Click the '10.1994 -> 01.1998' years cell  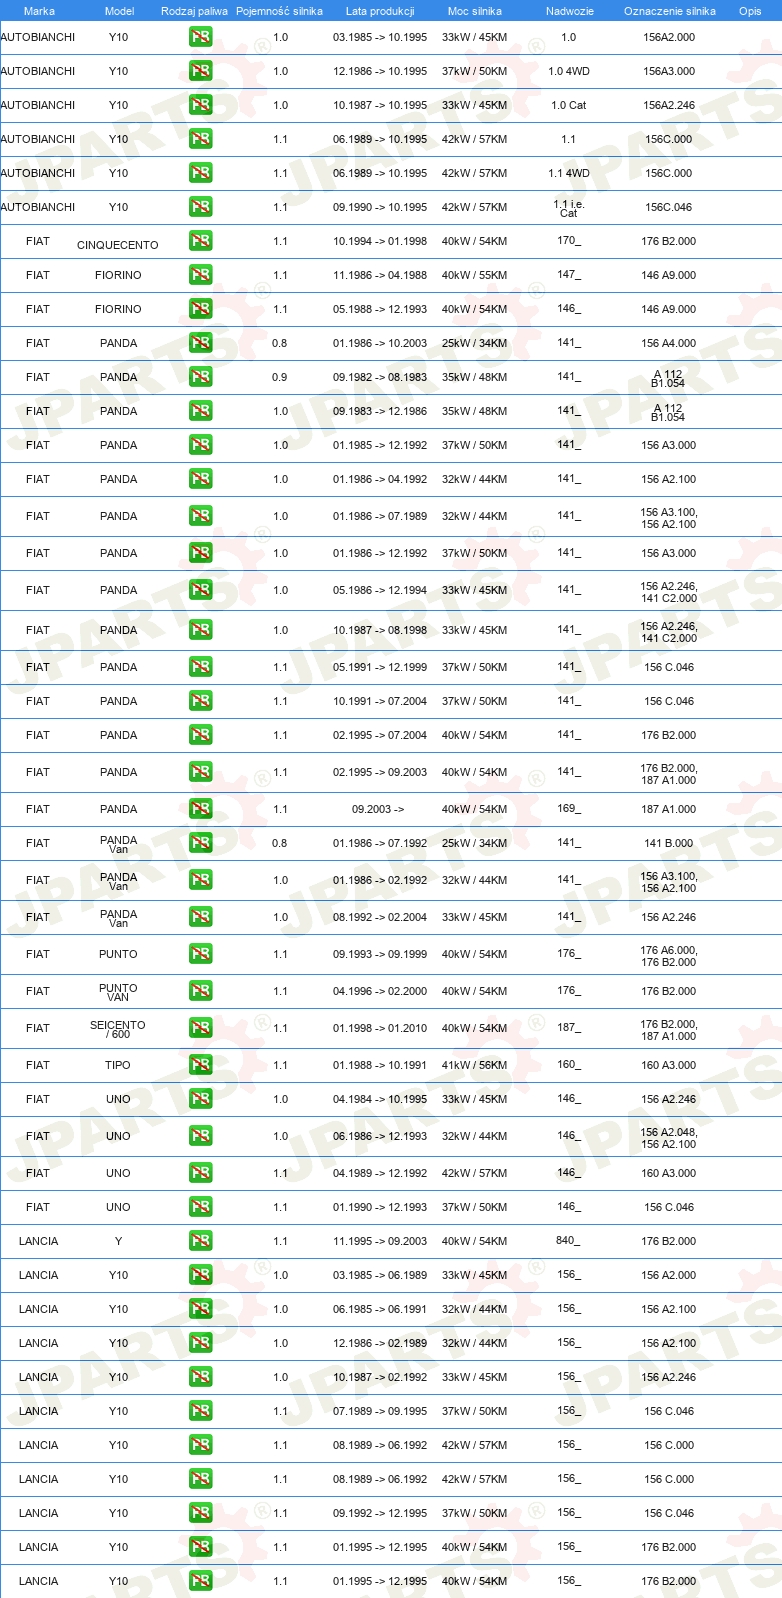pyautogui.click(x=380, y=241)
